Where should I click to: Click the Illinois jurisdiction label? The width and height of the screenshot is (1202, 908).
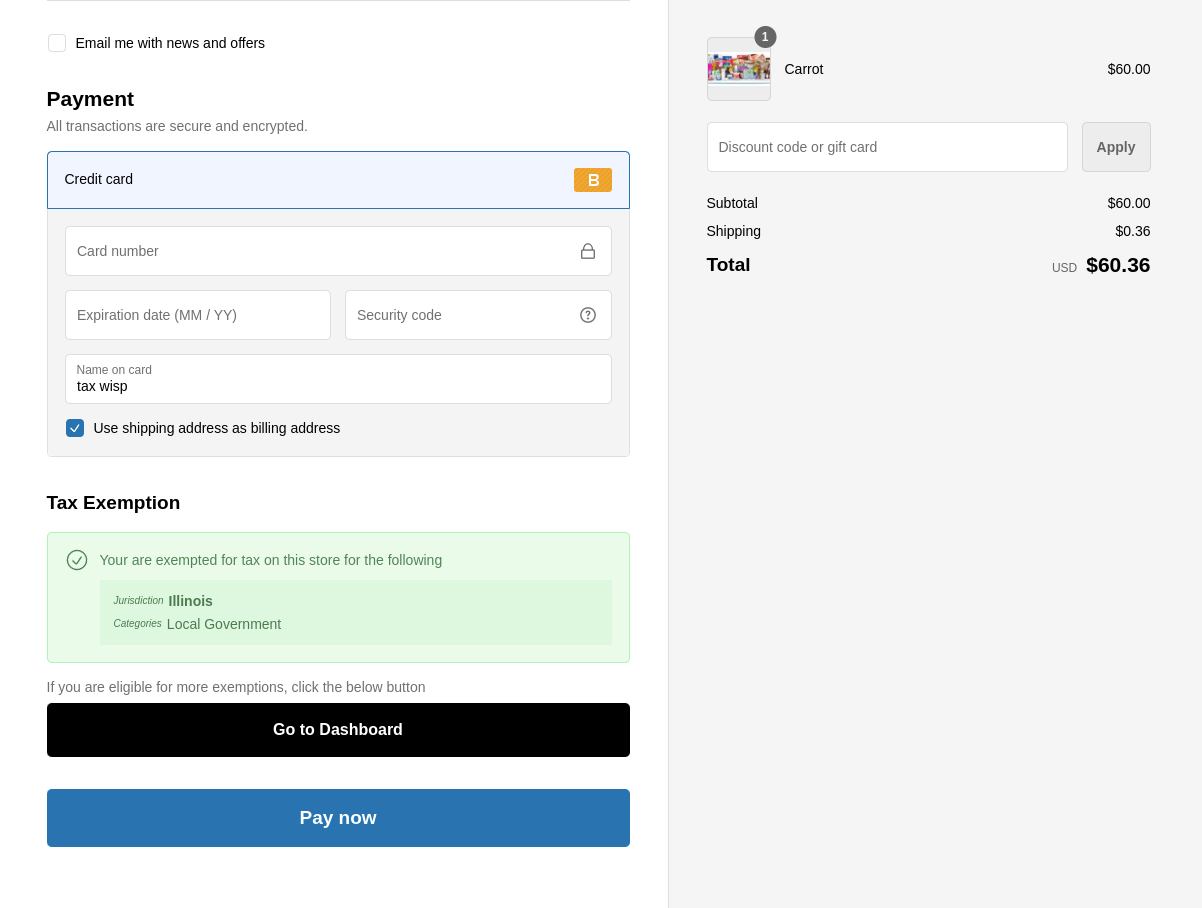click(190, 601)
